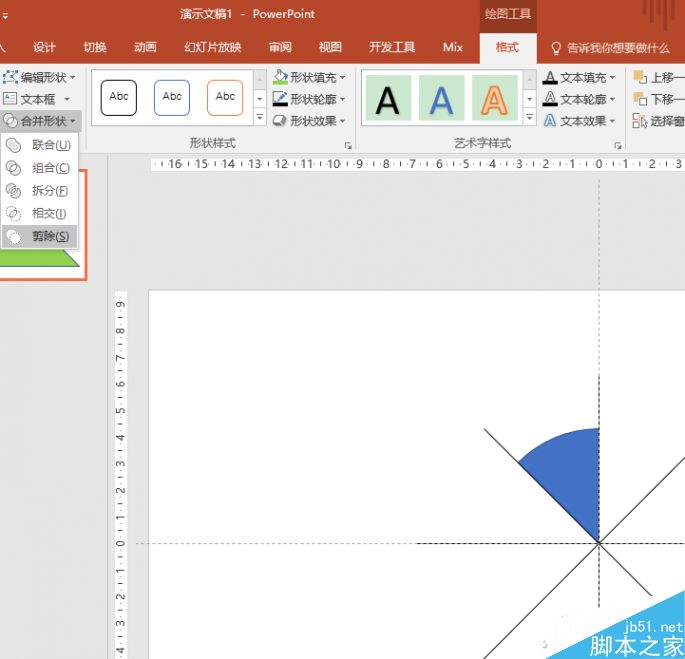The image size is (685, 659).
Task: Switch to the Animation (动画) tab
Action: point(145,47)
